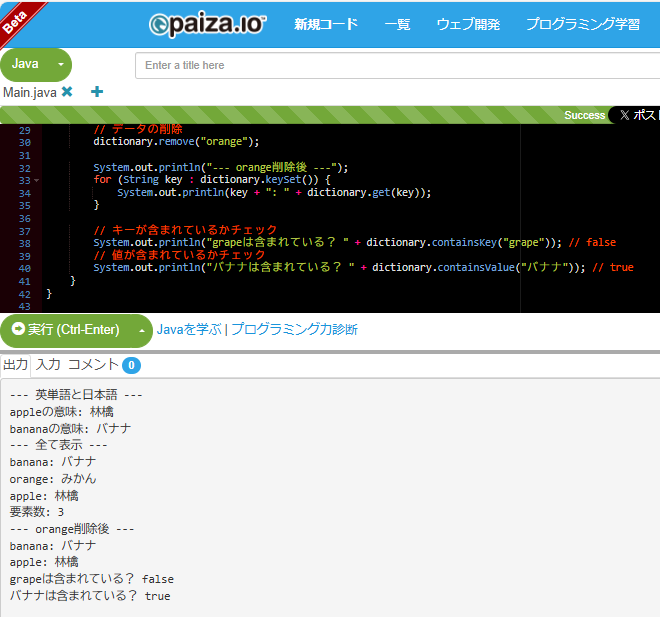Image resolution: width=660 pixels, height=617 pixels.
Task: Go to ウェブ開発 in the header
Action: coord(468,24)
